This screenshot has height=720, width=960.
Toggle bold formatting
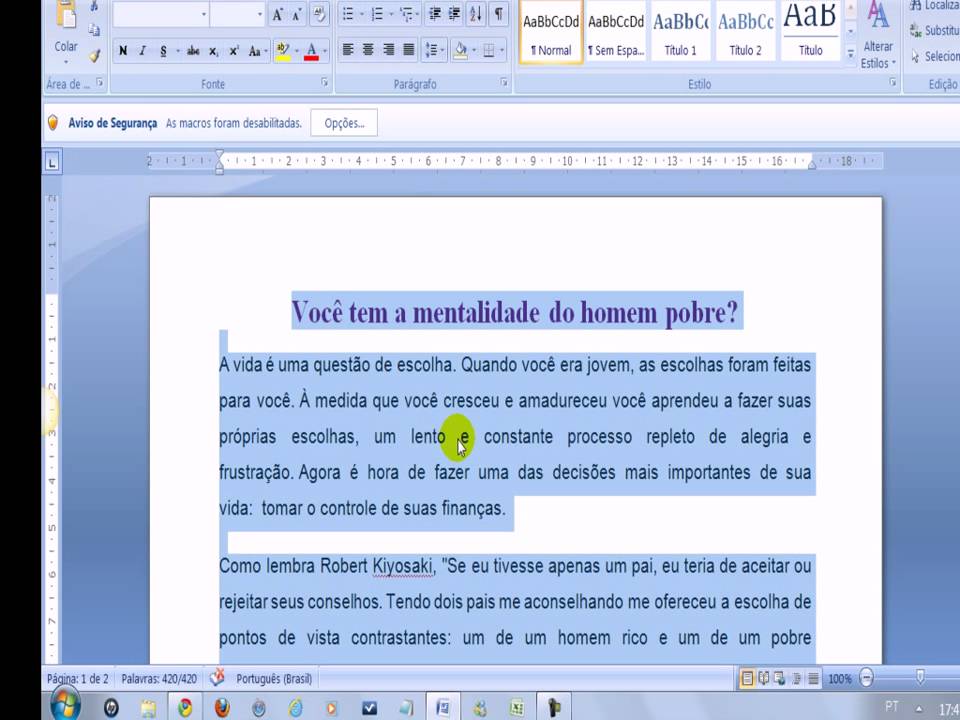121,51
